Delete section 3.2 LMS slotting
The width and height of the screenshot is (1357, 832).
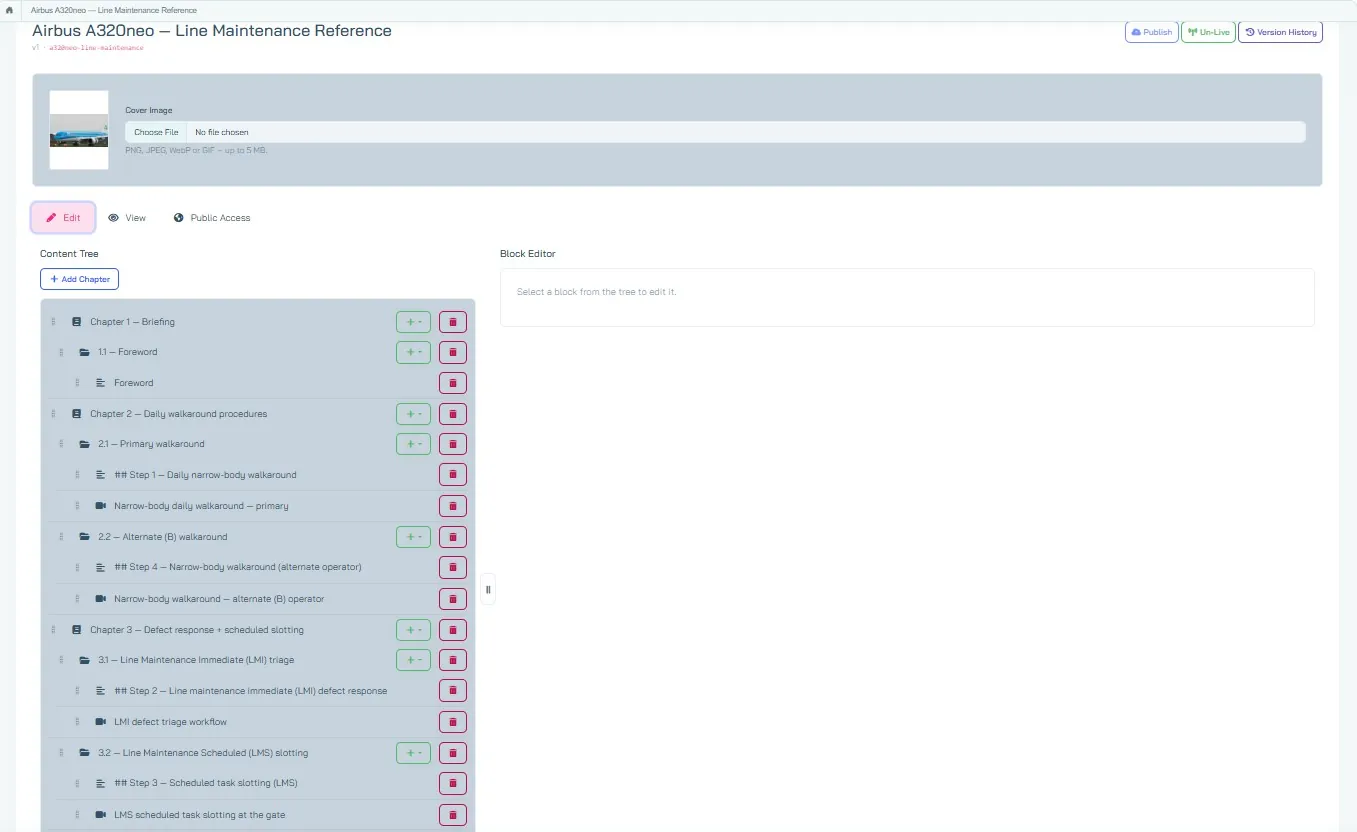point(453,753)
